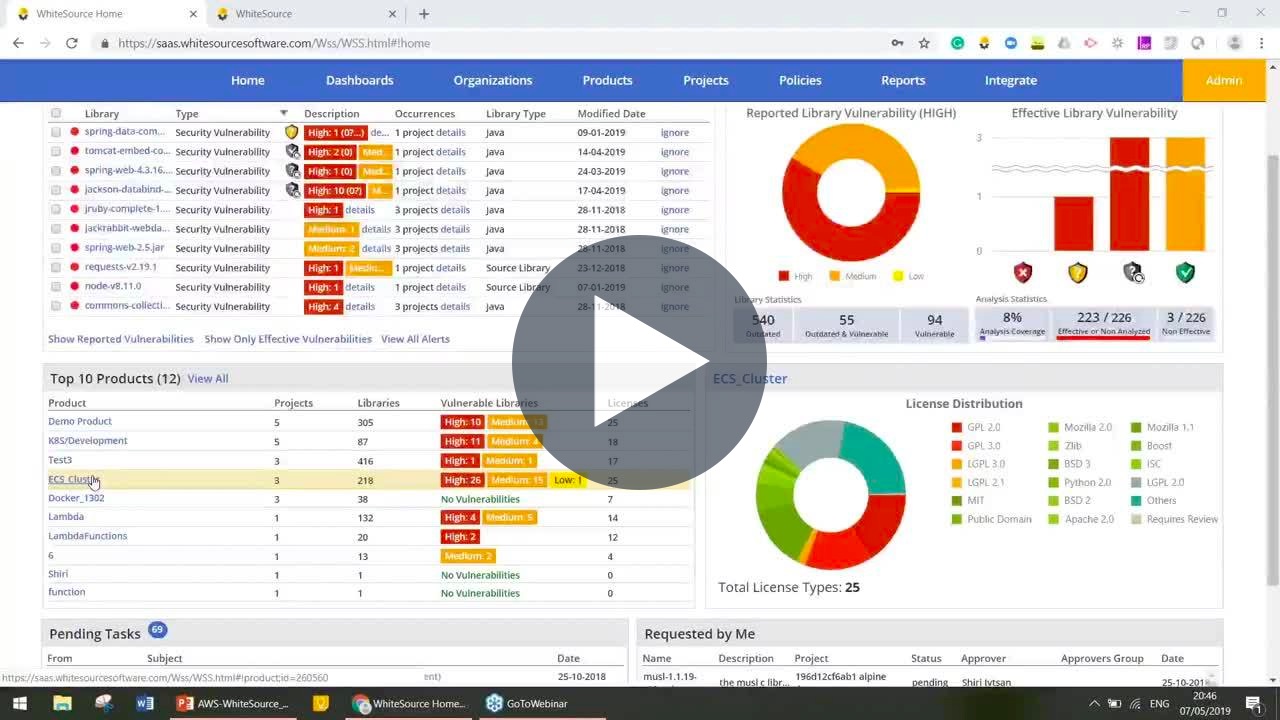
Task: Toggle the select-all checkbox in alerts header
Action: pos(56,113)
